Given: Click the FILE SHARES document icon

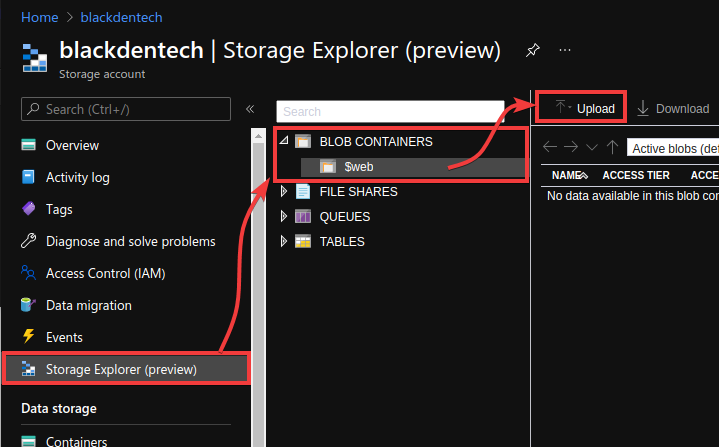Looking at the screenshot, I should point(303,191).
